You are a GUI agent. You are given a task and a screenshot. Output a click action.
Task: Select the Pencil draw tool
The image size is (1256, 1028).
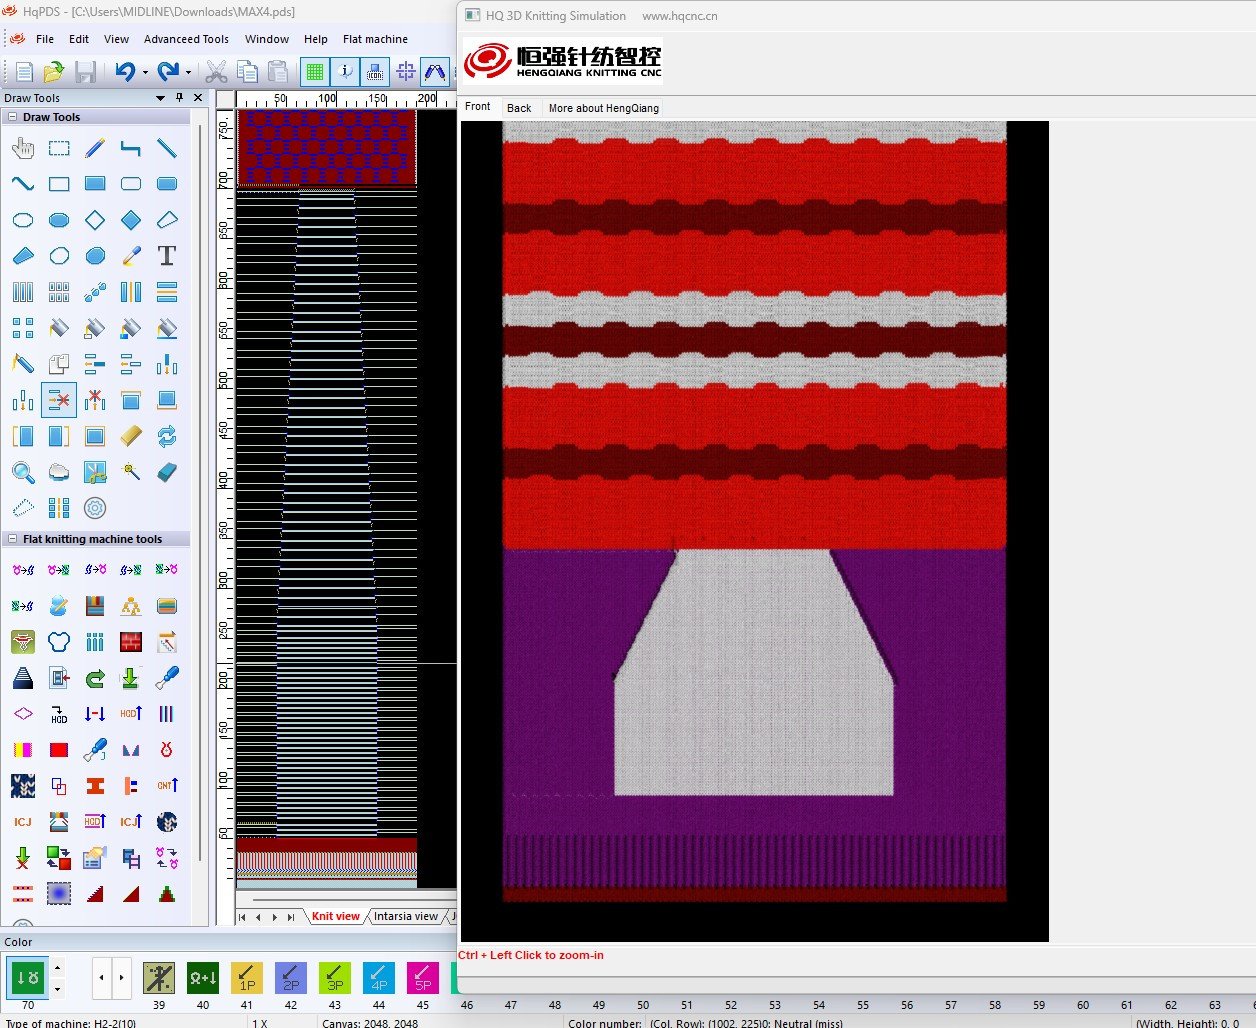click(95, 148)
